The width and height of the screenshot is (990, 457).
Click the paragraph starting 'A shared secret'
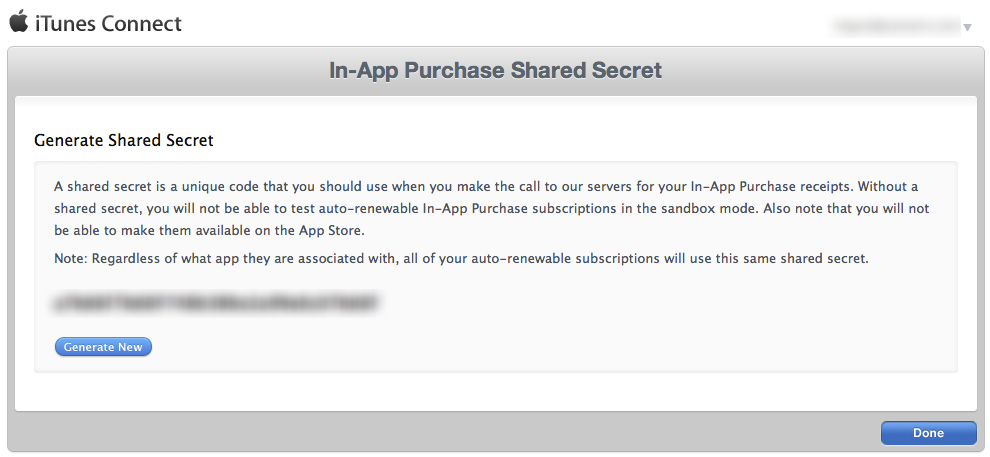tap(491, 208)
